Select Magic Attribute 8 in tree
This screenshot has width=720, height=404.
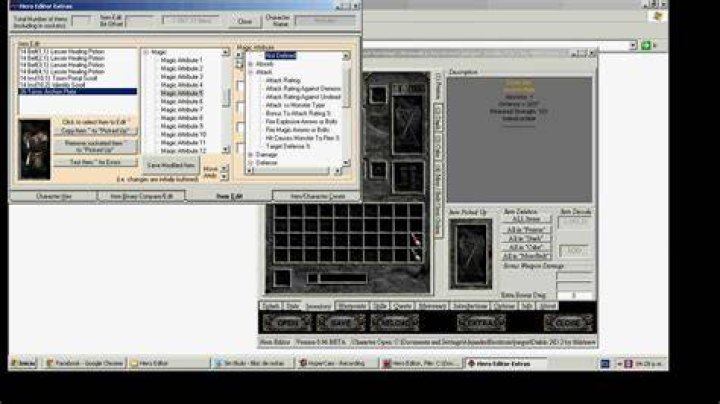(181, 118)
